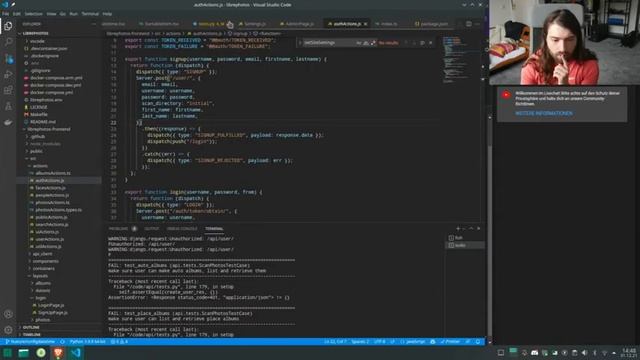Open the Testing flask view
Image resolution: width=640 pixels, height=360 pixels.
pyautogui.click(x=8, y=106)
